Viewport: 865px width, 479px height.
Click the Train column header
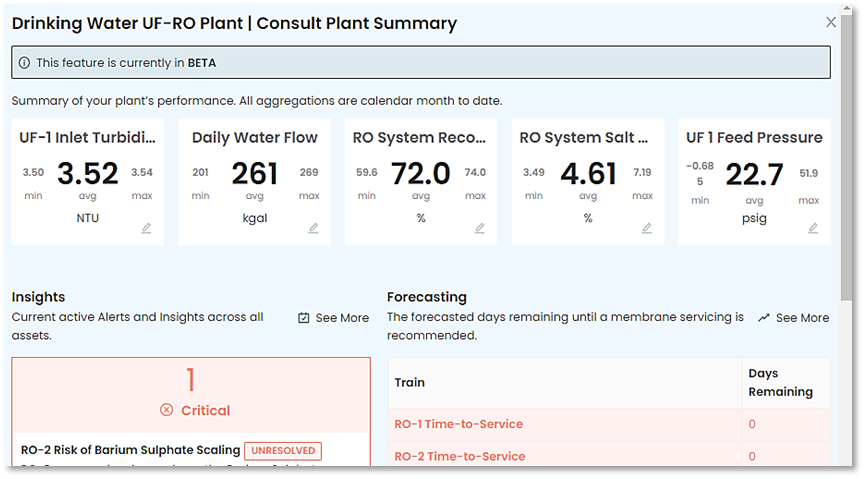tap(410, 383)
